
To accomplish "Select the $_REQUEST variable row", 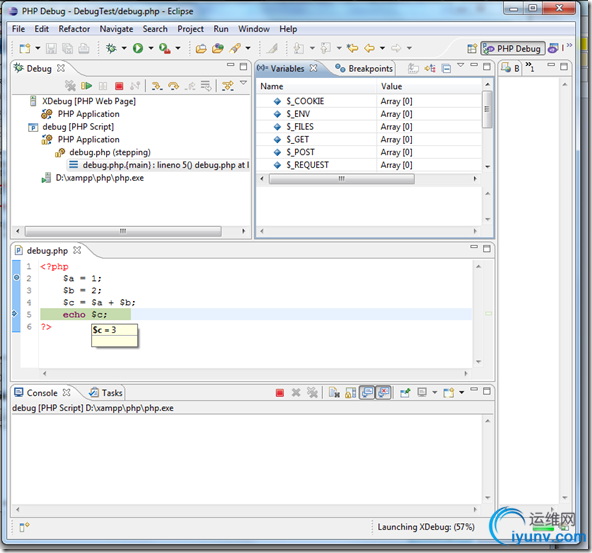I will 369,165.
